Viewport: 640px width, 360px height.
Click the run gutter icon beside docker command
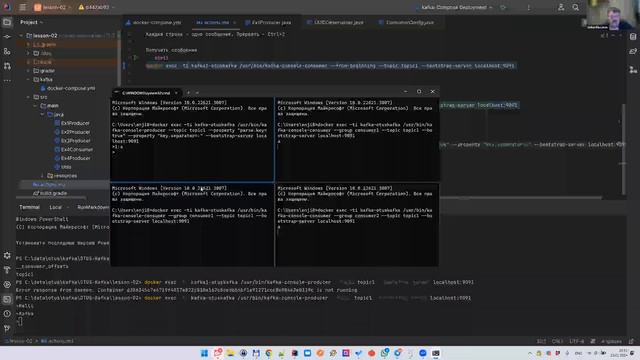tap(136, 58)
